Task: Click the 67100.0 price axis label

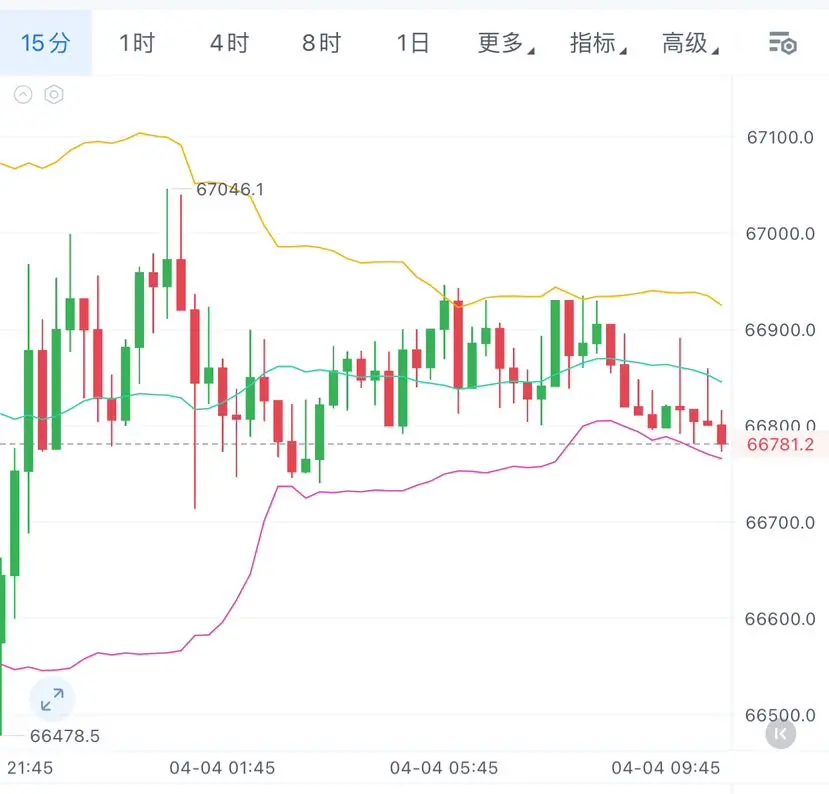Action: (x=780, y=137)
